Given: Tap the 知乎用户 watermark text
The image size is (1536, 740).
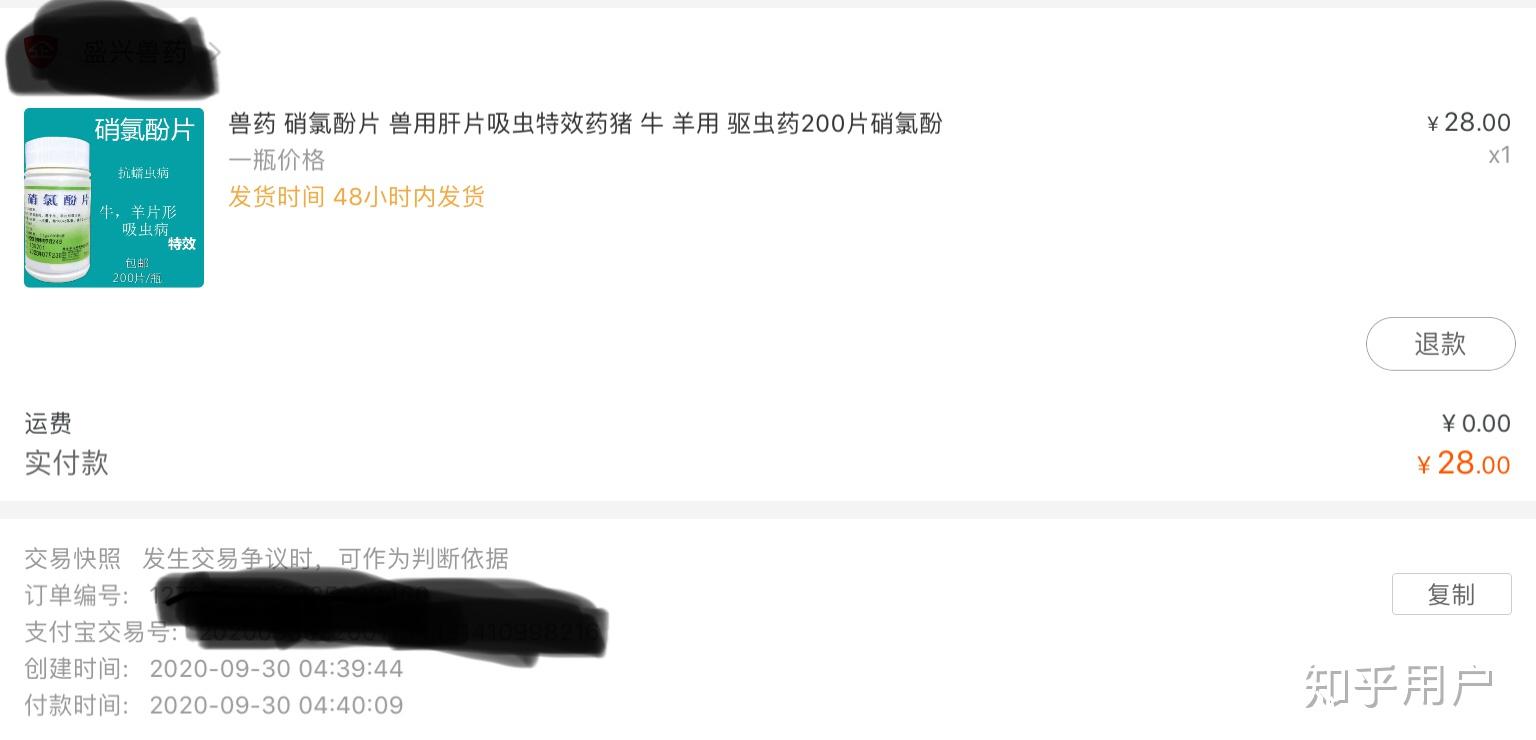Looking at the screenshot, I should 1399,686.
